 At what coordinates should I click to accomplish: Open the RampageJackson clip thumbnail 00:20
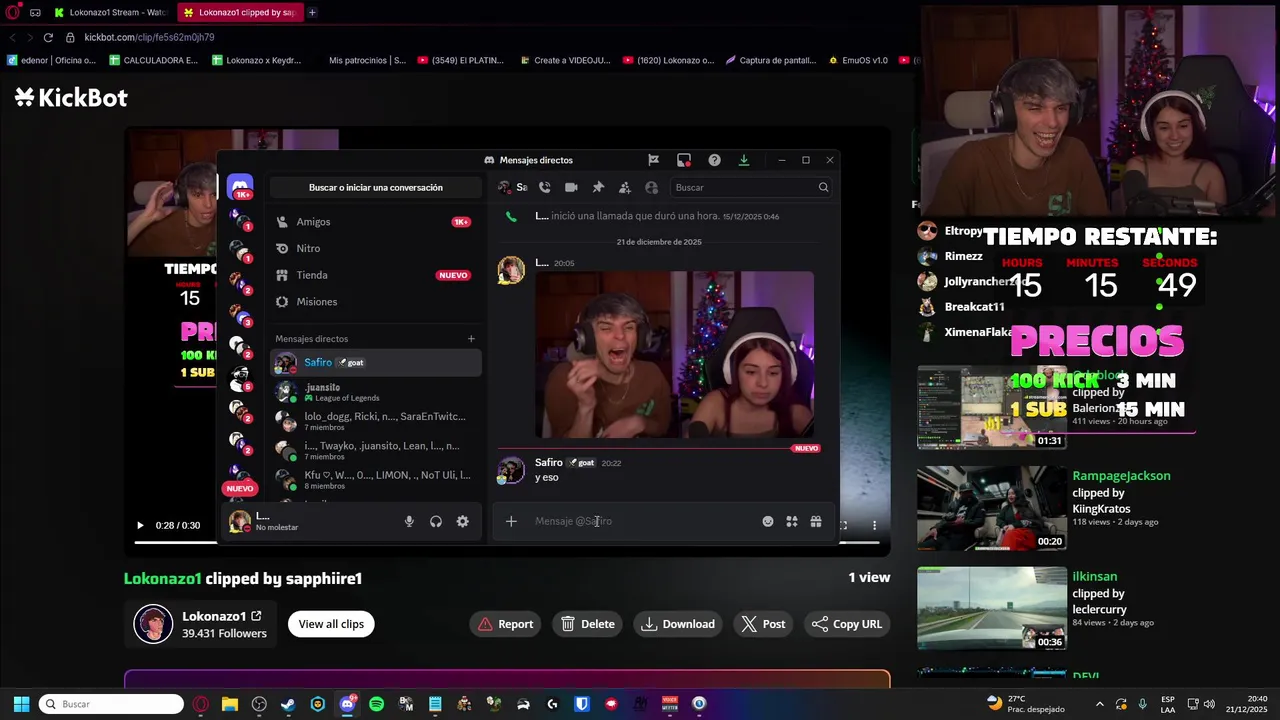click(992, 508)
